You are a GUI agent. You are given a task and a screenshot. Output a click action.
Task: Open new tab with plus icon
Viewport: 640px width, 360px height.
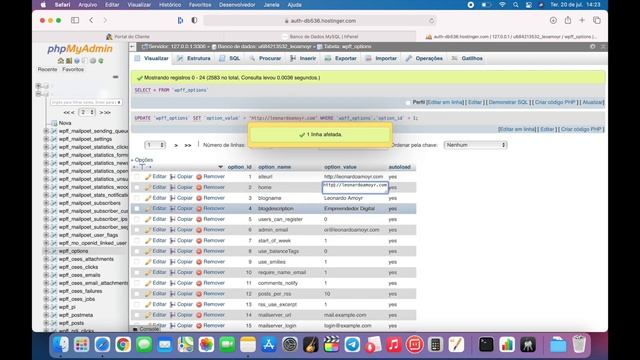[582, 20]
